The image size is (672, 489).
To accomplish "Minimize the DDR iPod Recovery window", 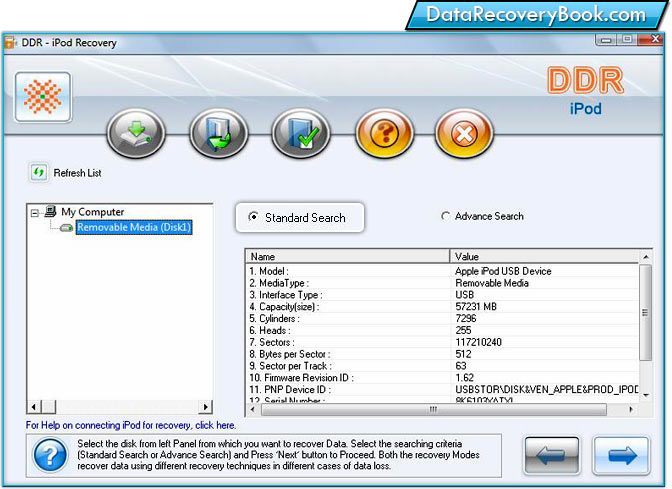I will click(x=606, y=40).
